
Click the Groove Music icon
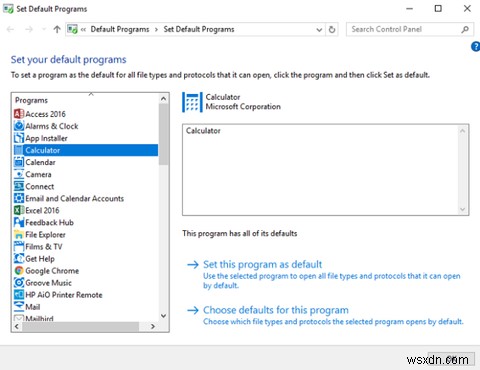click(x=19, y=283)
